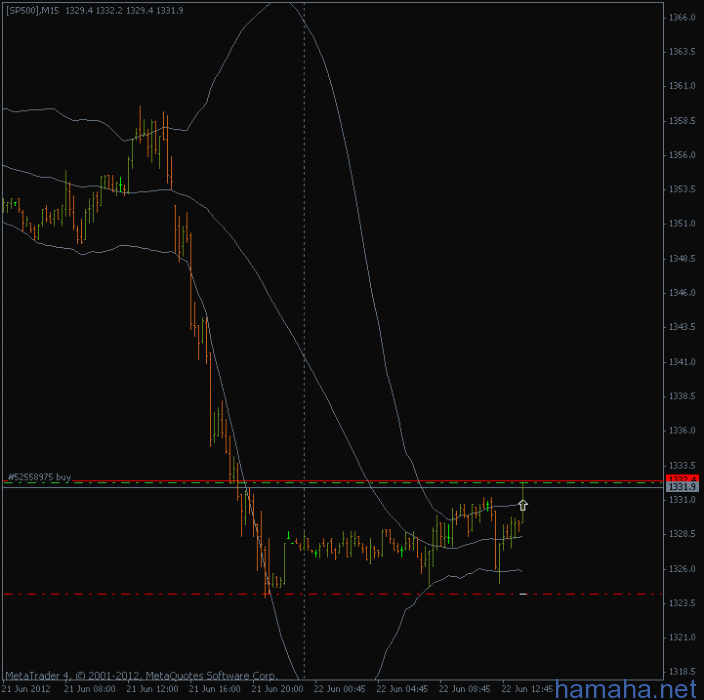Image resolution: width=704 pixels, height=700 pixels.
Task: Click the 1358.5 price axis label
Action: tap(682, 121)
